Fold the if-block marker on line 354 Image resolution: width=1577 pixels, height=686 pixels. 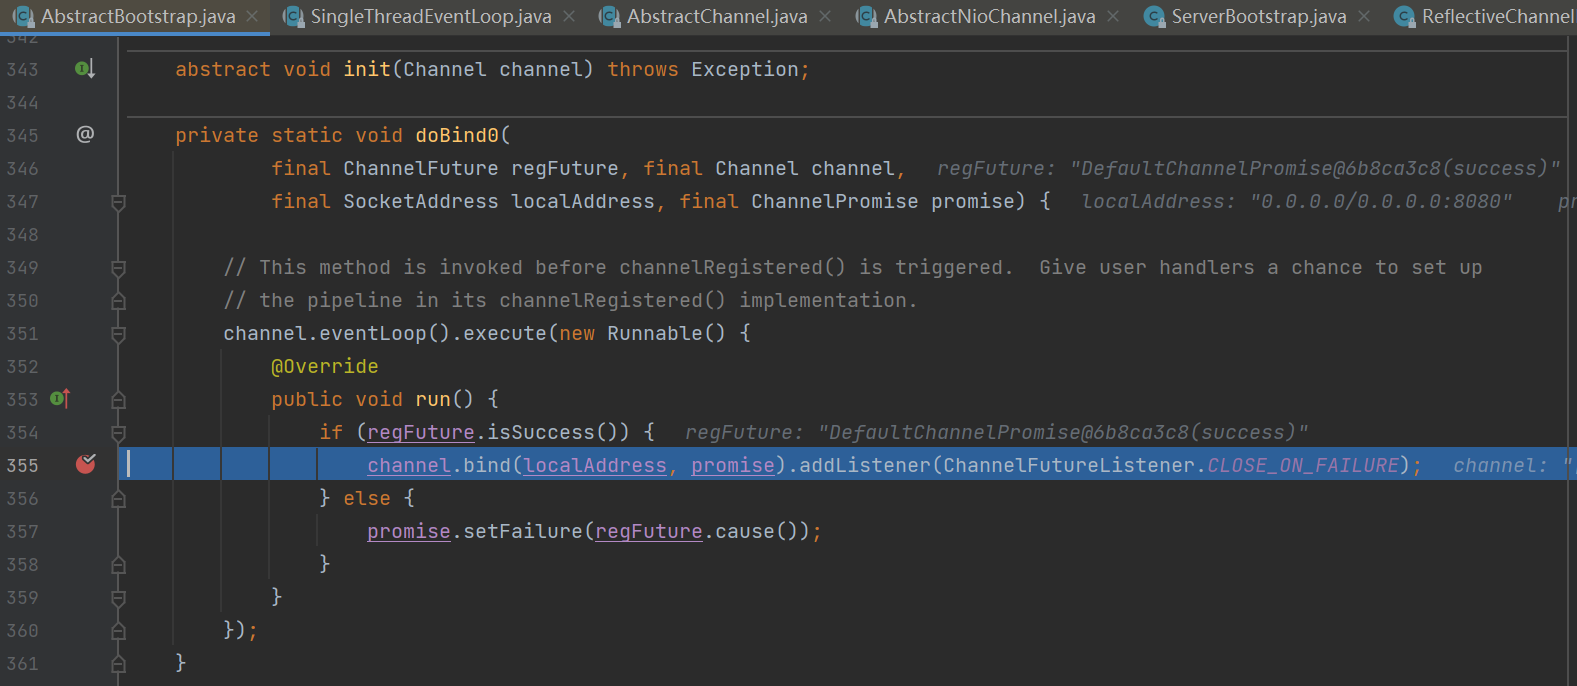click(118, 433)
